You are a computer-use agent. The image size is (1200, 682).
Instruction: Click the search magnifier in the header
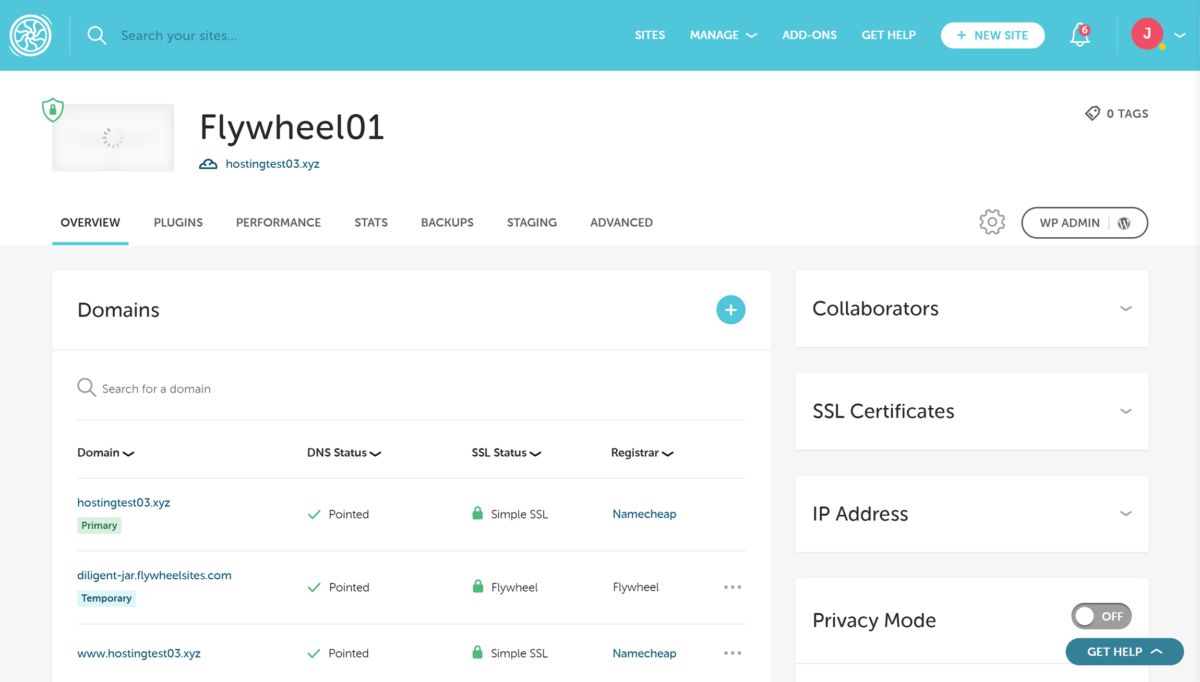click(x=96, y=35)
